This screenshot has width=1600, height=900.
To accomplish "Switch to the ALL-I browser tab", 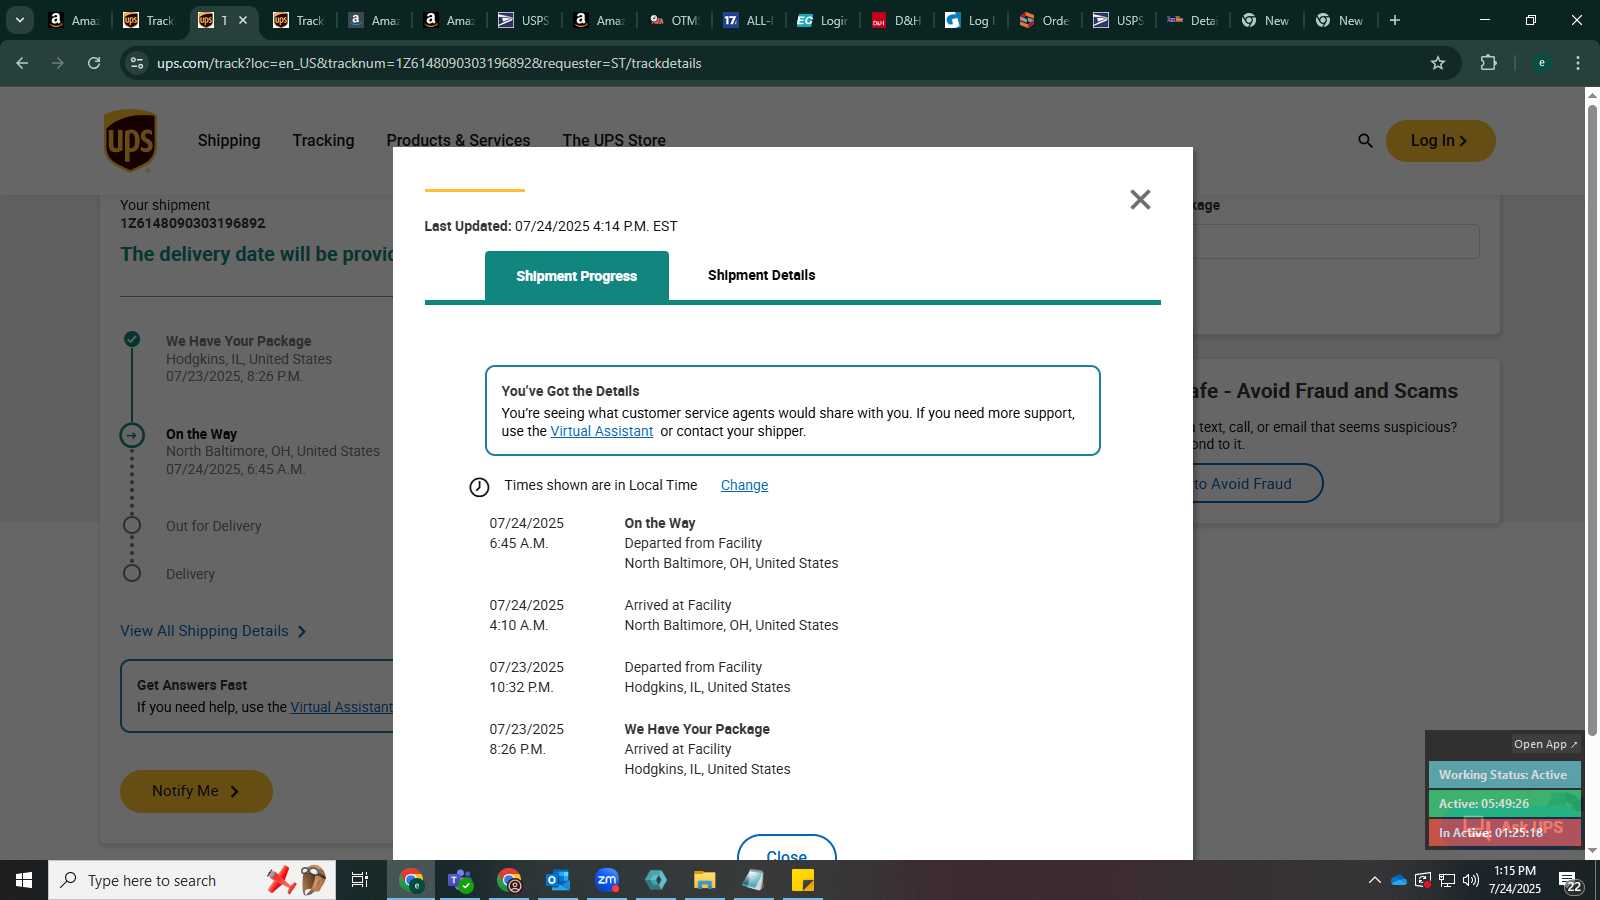I will click(x=750, y=20).
